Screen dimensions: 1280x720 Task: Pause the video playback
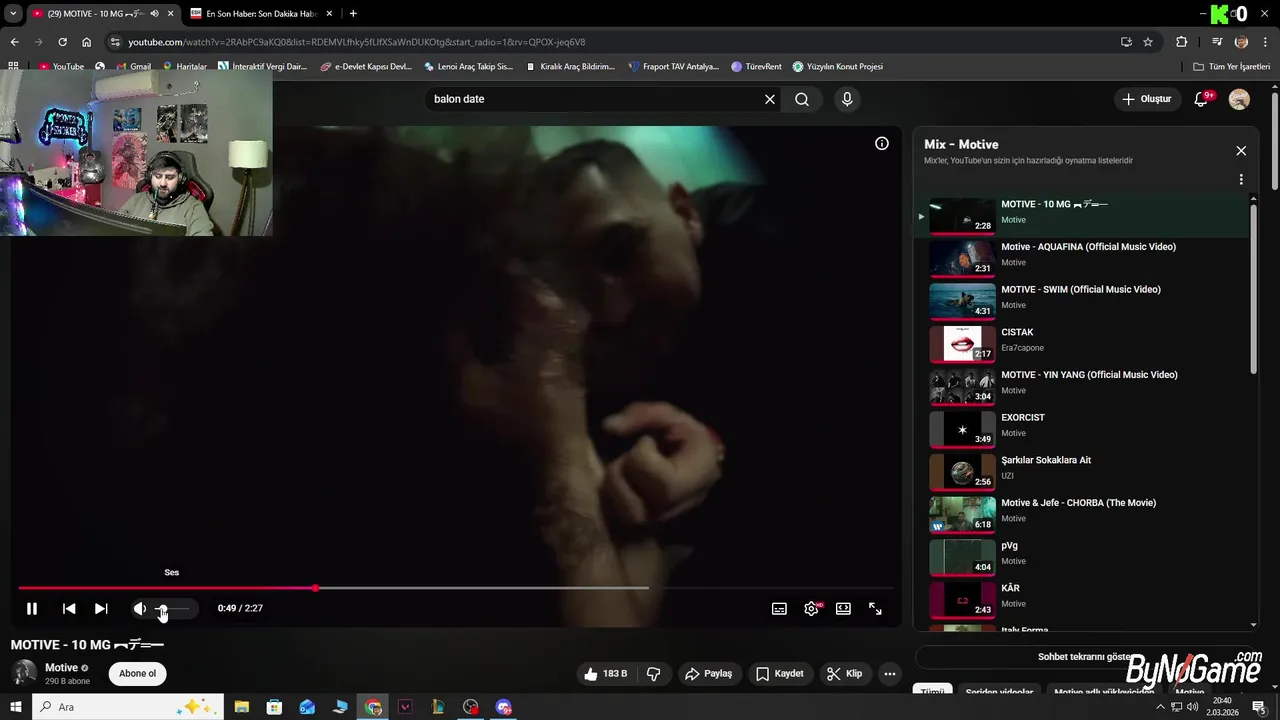(32, 608)
